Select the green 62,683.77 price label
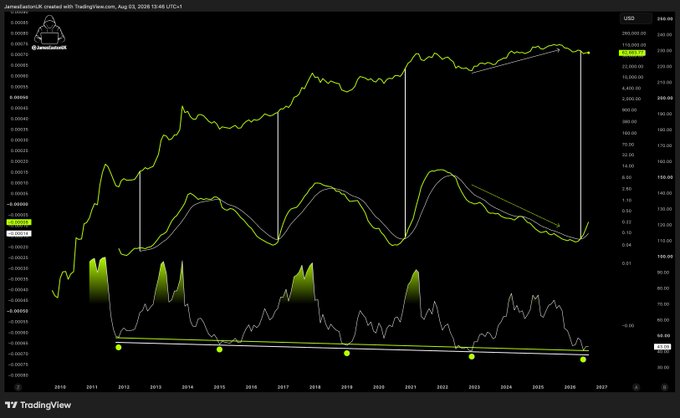 tap(633, 53)
